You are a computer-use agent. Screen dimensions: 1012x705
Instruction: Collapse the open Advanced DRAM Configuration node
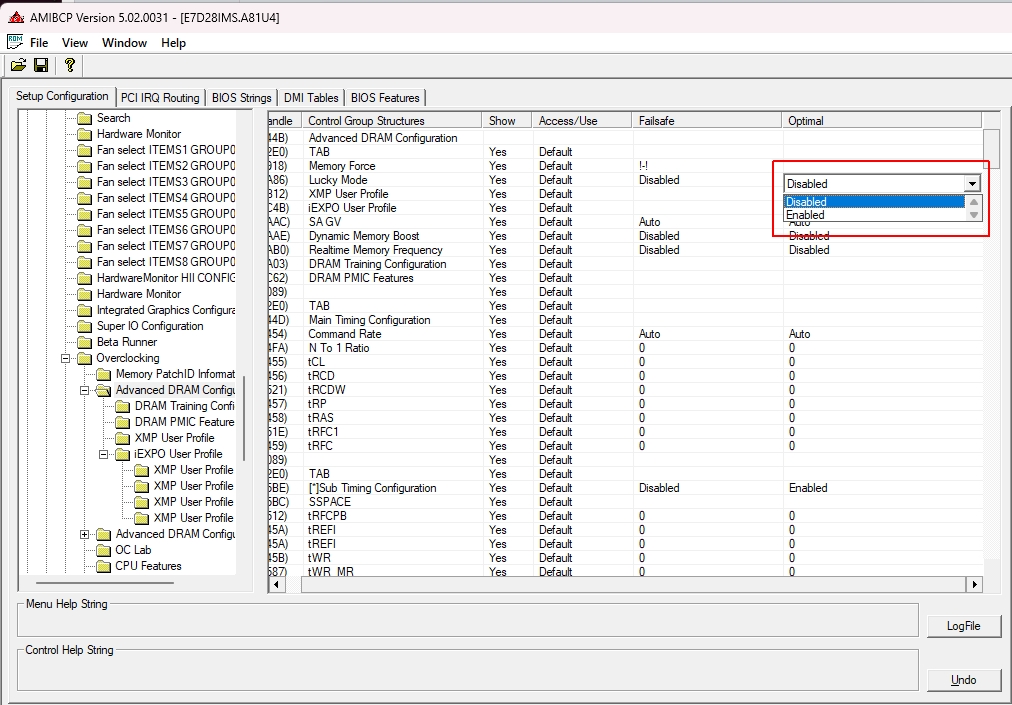[x=84, y=391]
